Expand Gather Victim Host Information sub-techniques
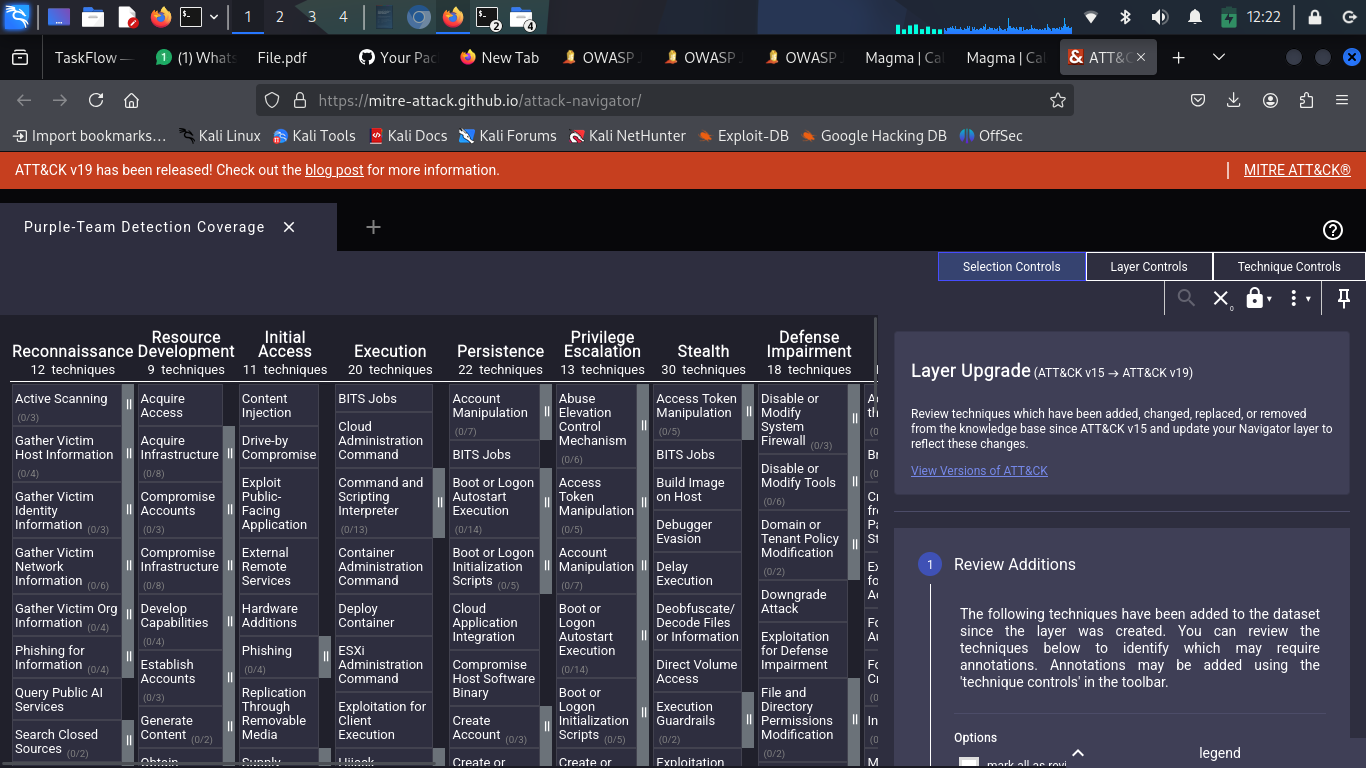 click(x=128, y=454)
